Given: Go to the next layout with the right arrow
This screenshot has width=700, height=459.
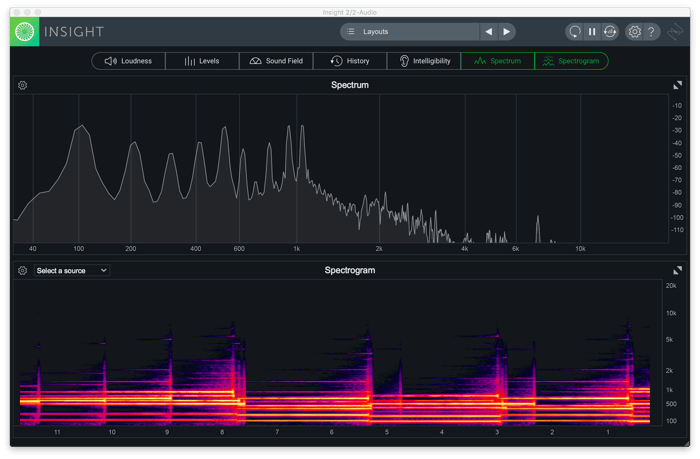Looking at the screenshot, I should (x=506, y=32).
